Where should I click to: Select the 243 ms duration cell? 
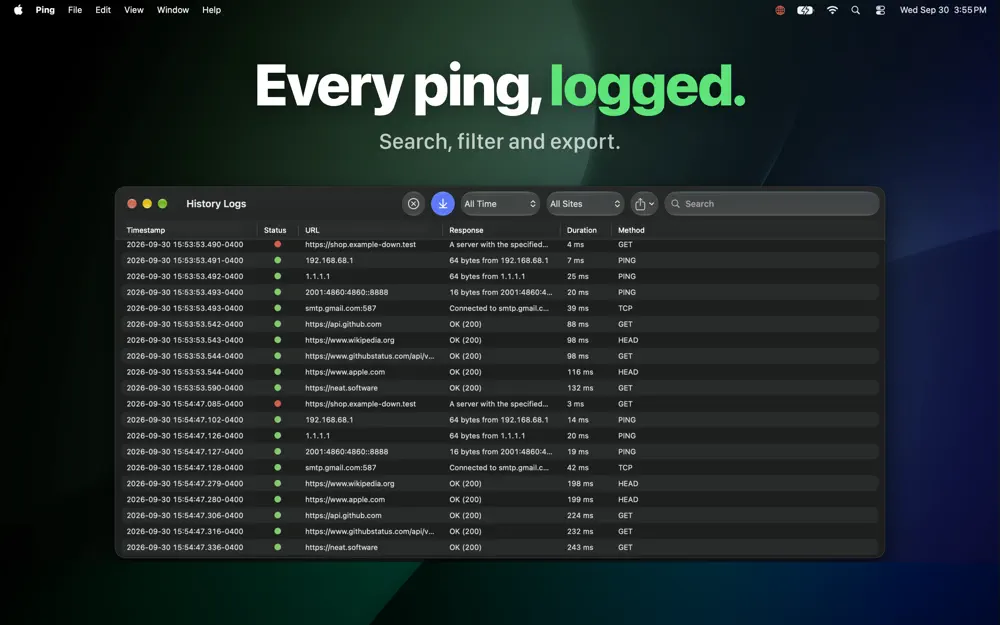[x=580, y=547]
